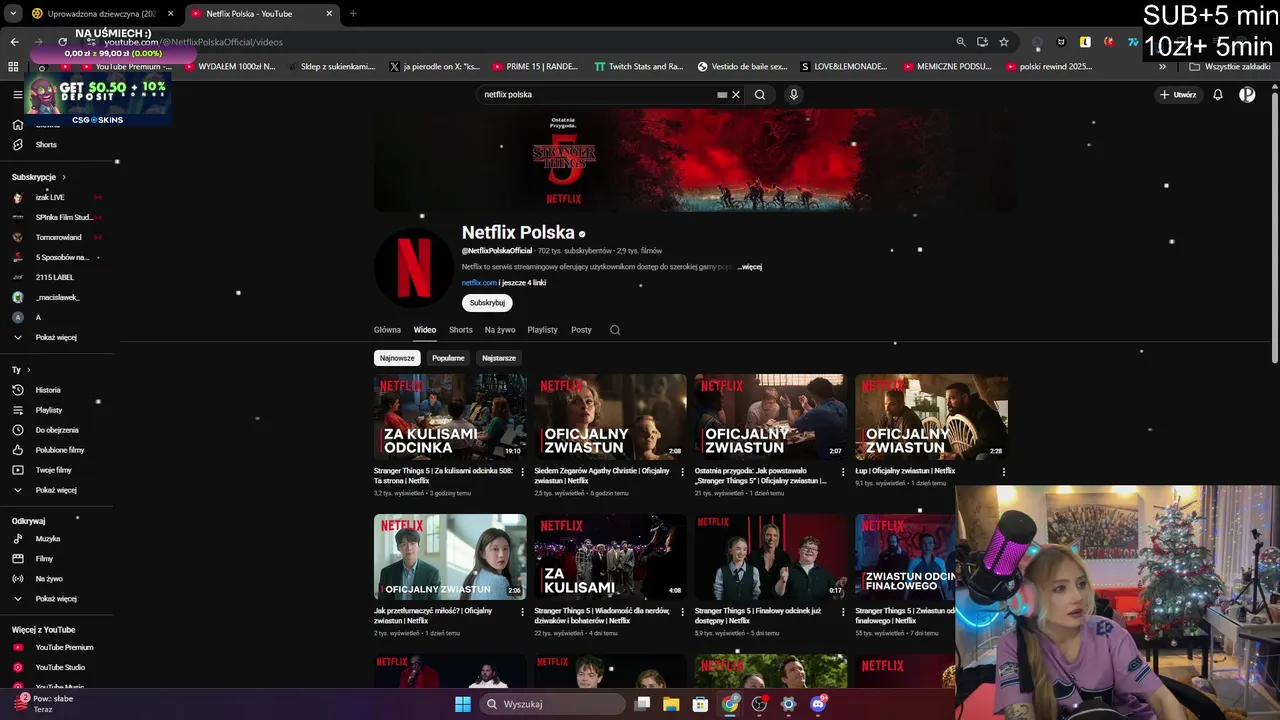Go back with browser back arrow
Screen dimensions: 1280x720
pyautogui.click(x=14, y=42)
